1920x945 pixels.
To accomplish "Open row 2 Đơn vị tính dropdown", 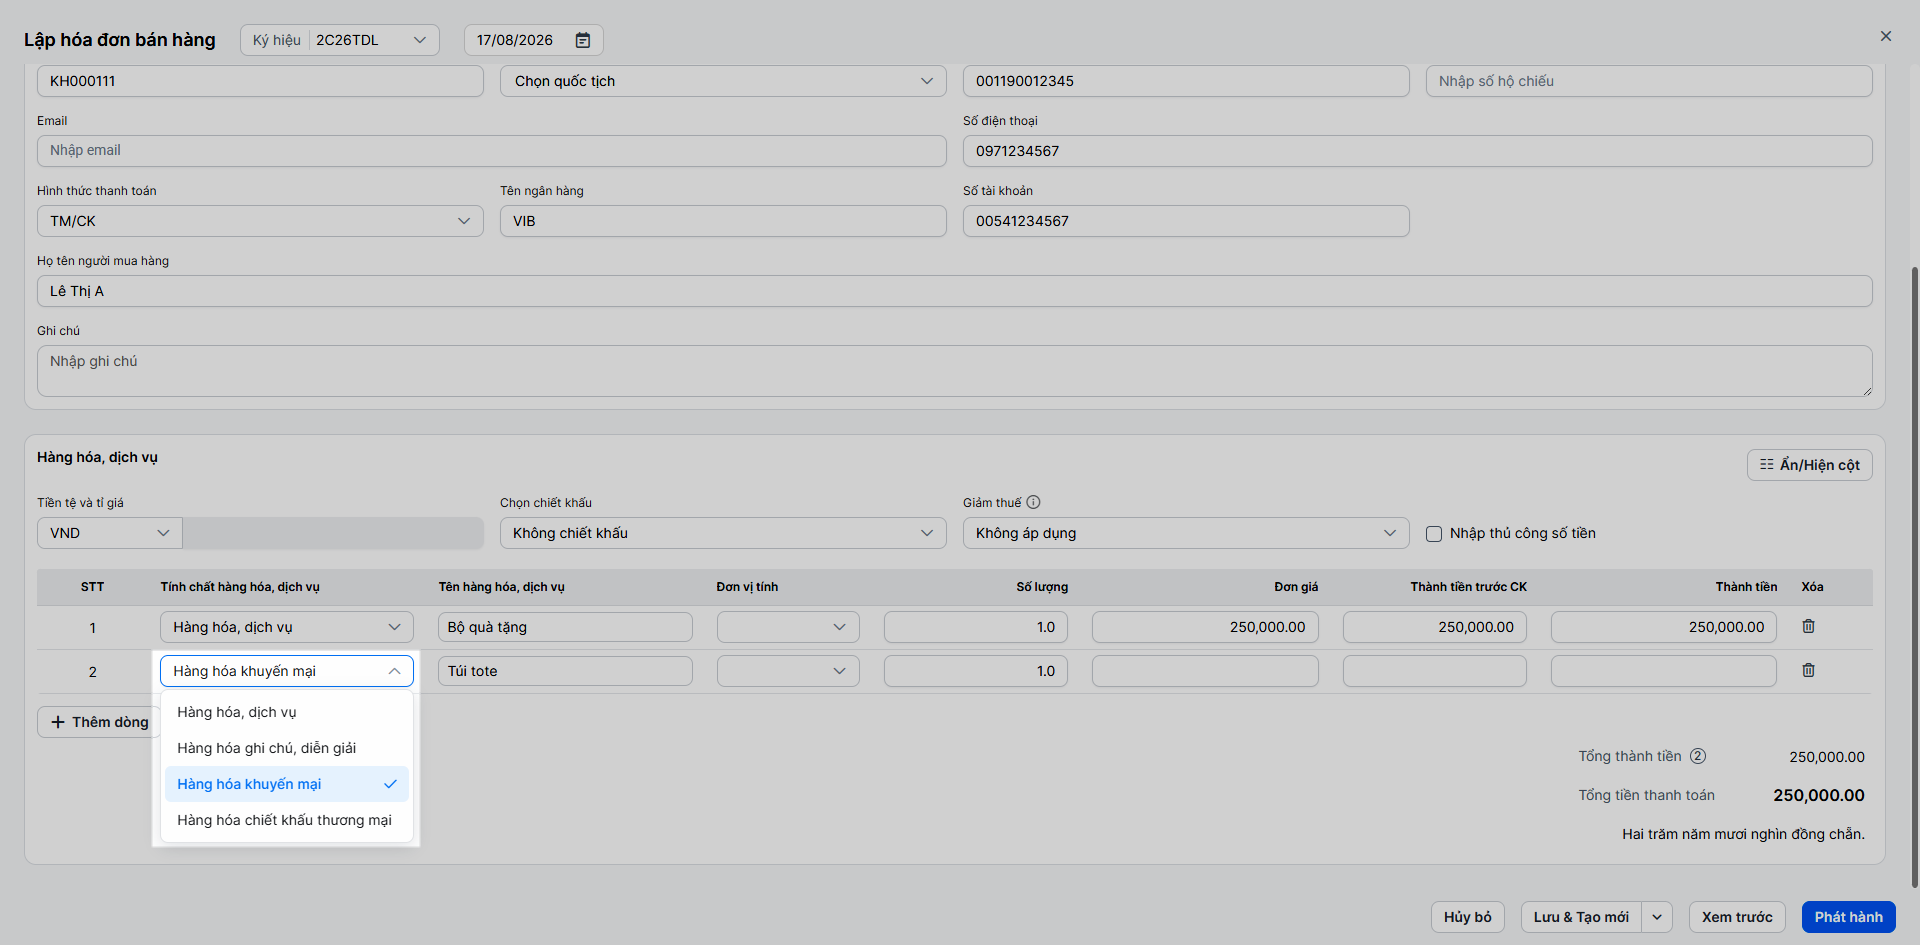I will (788, 671).
